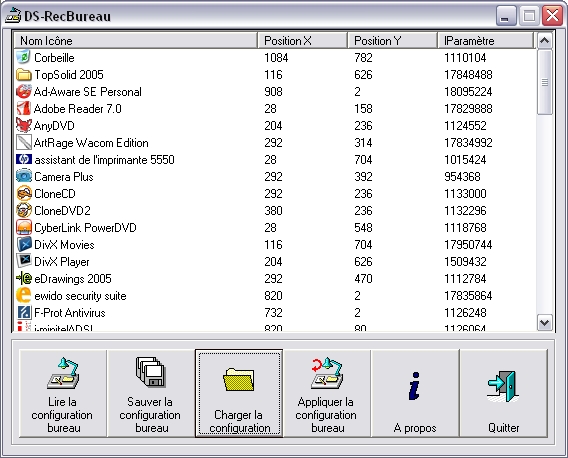Select CyberLink PowerDVD row text
Viewport: 568px width, 458px height.
point(85,228)
